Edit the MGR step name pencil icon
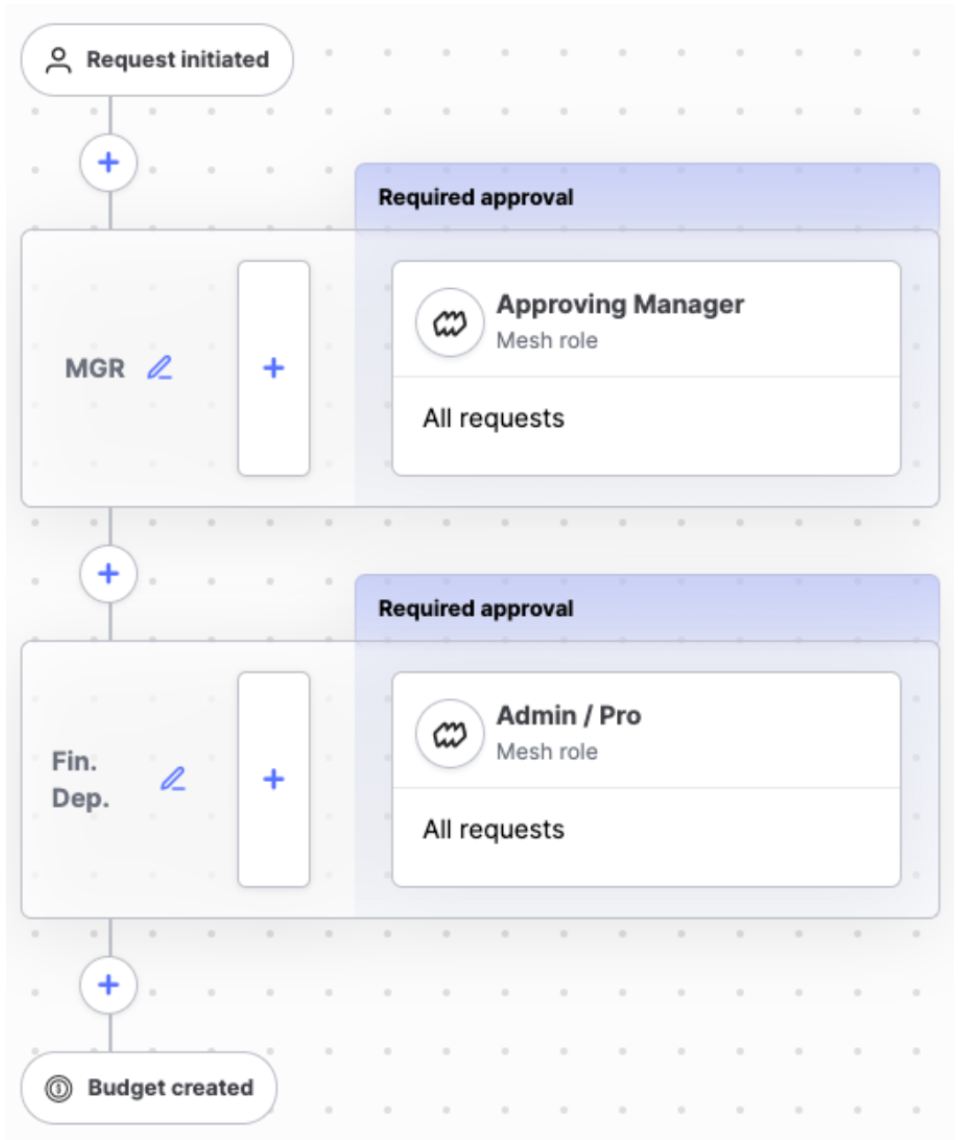 160,368
